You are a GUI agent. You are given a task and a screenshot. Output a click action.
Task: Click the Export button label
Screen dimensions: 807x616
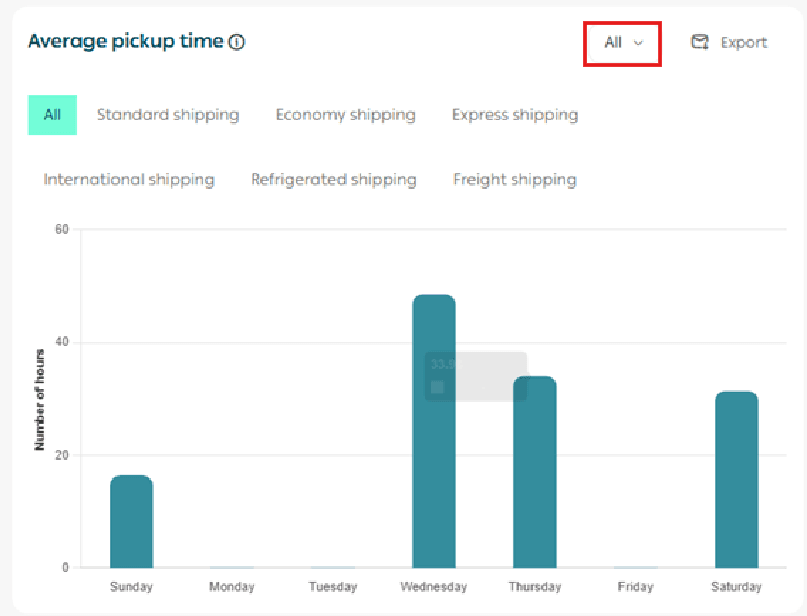(743, 43)
